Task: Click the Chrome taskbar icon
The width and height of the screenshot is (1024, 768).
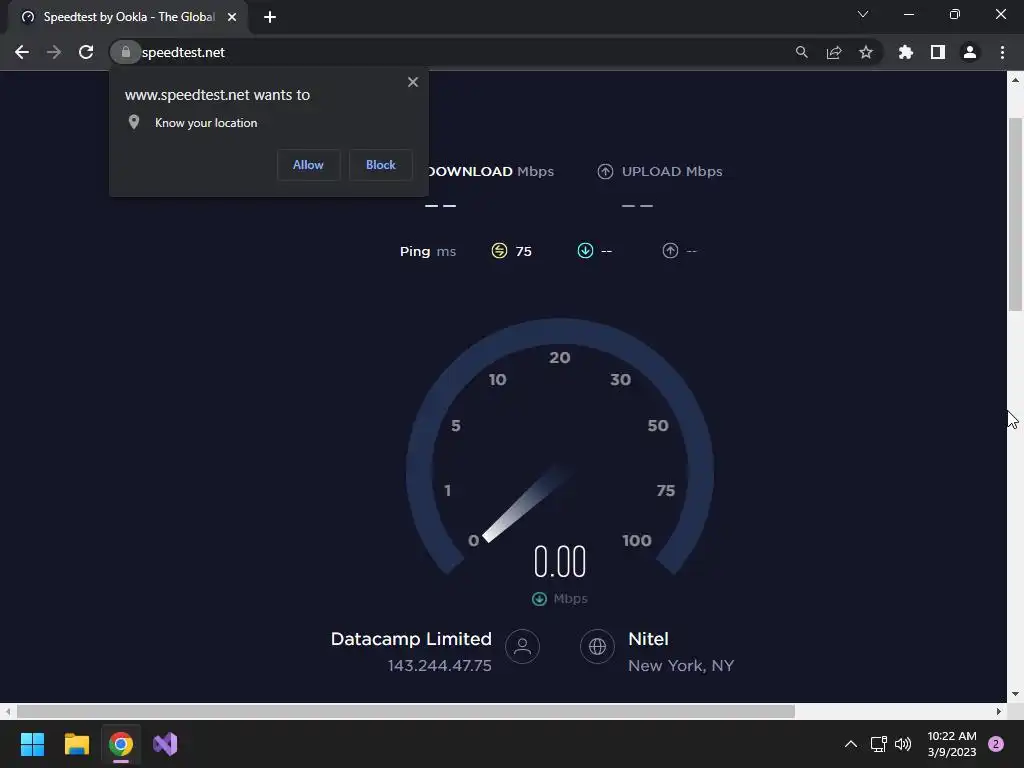Action: pos(121,744)
